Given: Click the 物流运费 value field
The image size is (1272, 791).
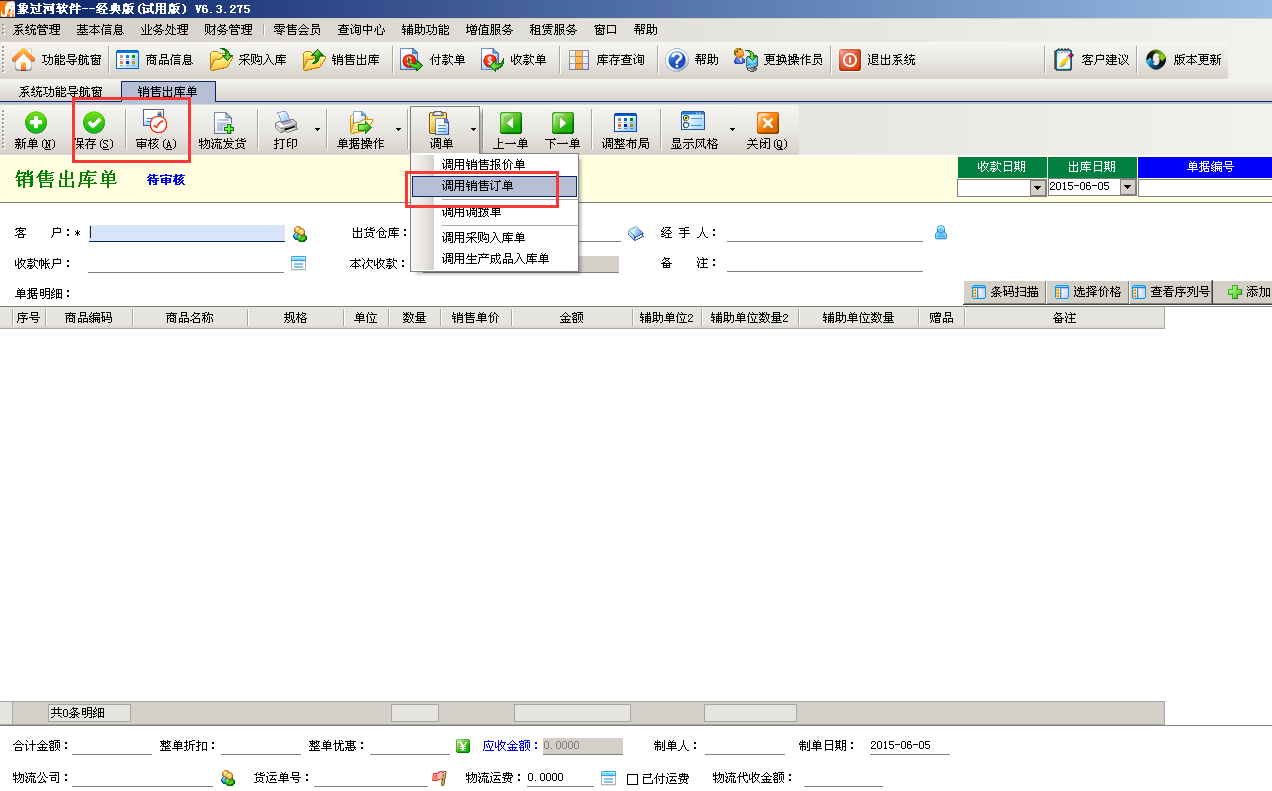Looking at the screenshot, I should point(560,778).
